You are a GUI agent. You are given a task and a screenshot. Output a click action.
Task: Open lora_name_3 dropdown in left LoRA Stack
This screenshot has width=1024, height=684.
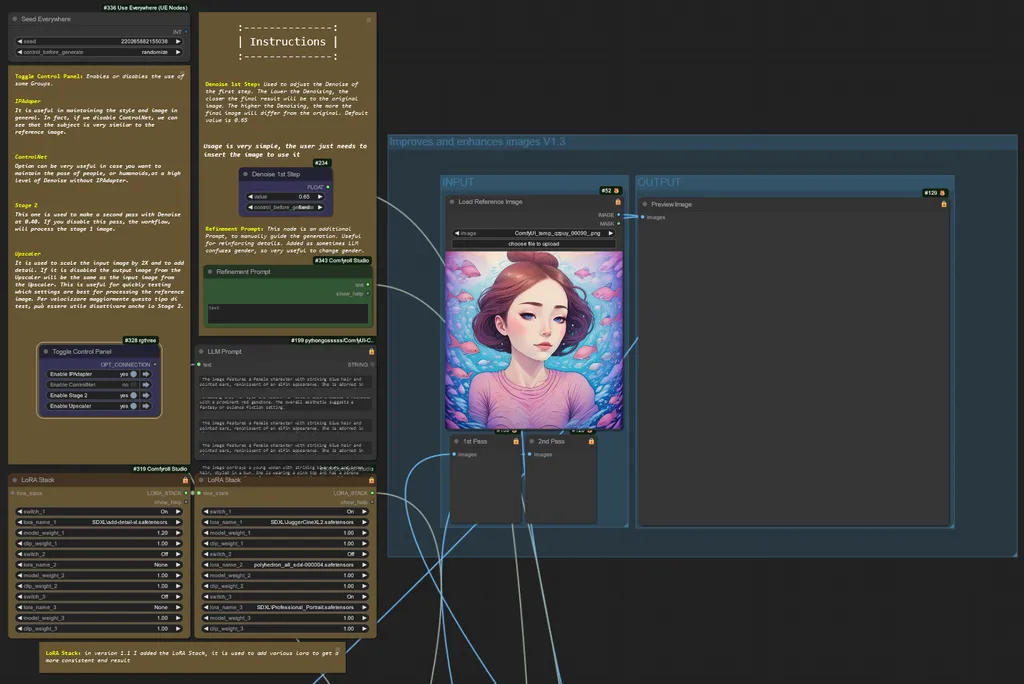[x=99, y=607]
